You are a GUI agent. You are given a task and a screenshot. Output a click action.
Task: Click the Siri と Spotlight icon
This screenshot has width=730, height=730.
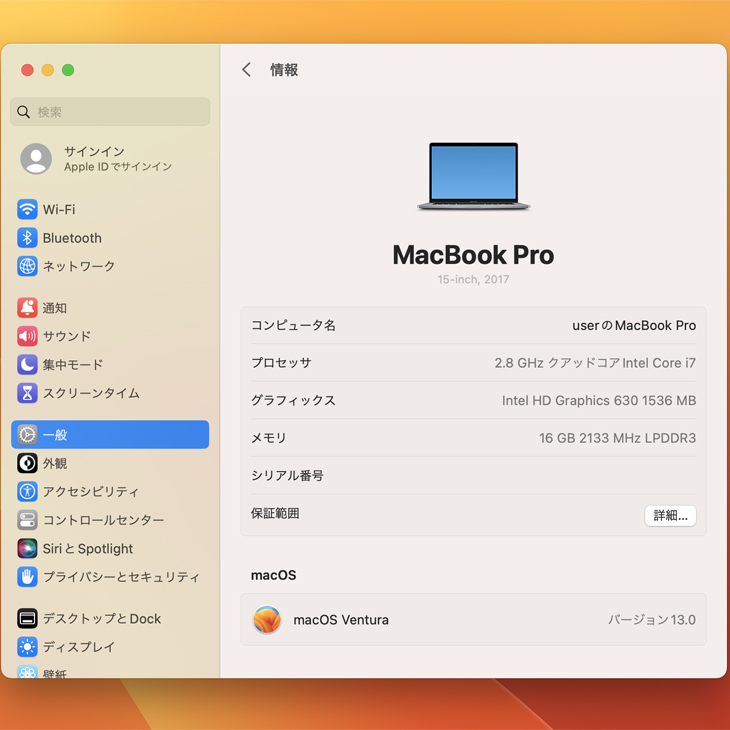pyautogui.click(x=27, y=548)
